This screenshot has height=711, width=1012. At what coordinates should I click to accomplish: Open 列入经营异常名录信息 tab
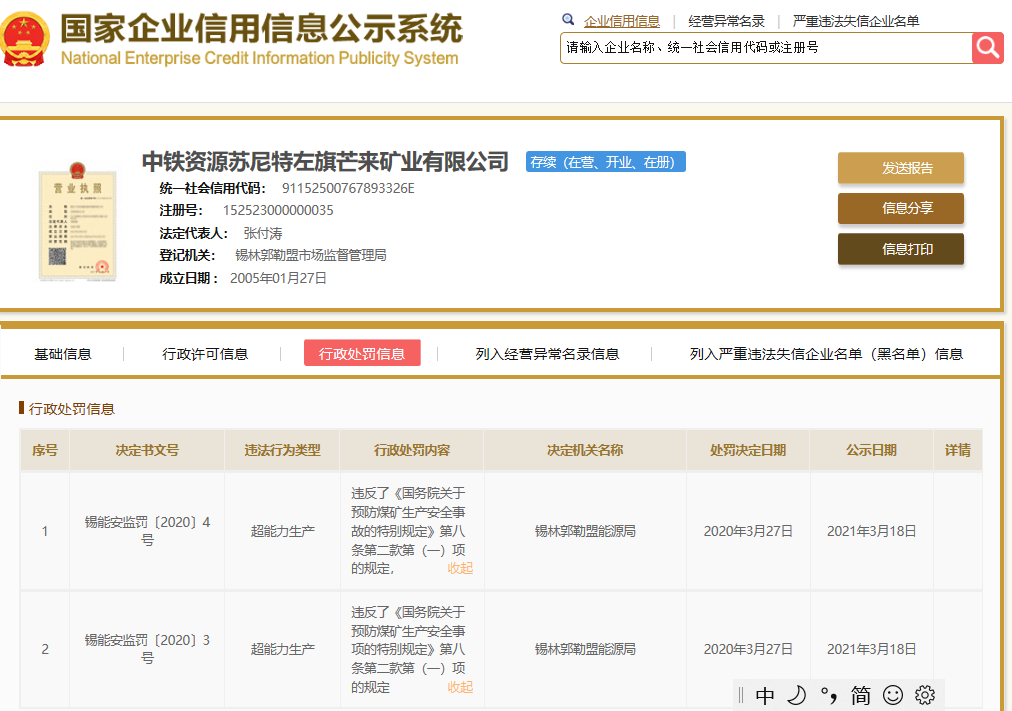[x=547, y=354]
